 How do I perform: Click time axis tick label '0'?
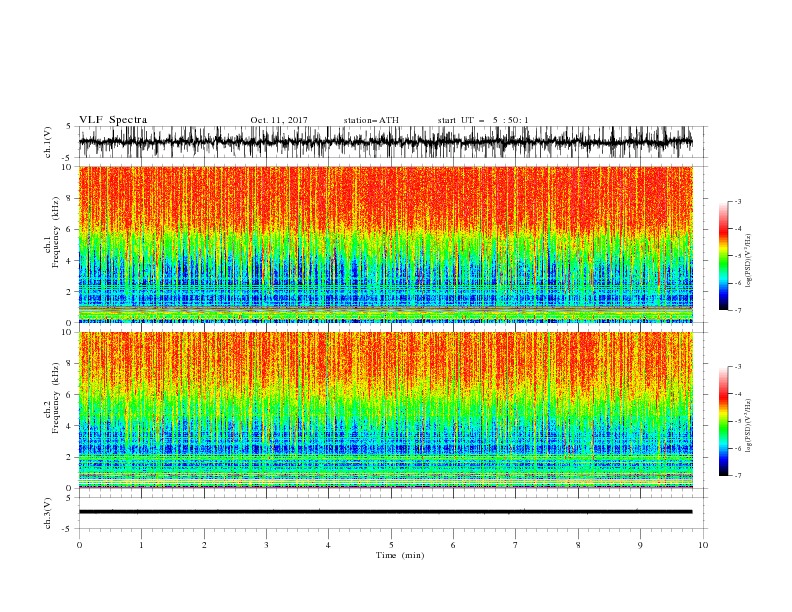point(79,545)
